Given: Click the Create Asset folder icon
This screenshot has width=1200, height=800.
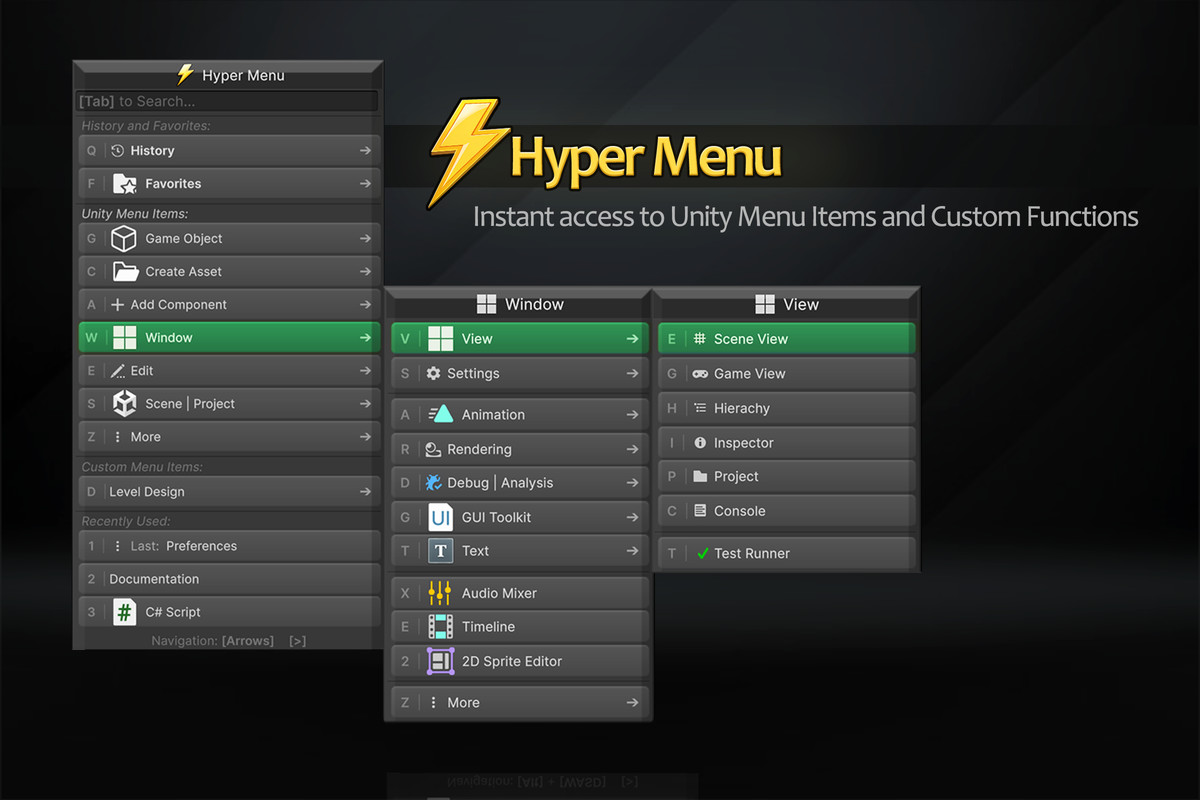Looking at the screenshot, I should click(125, 272).
